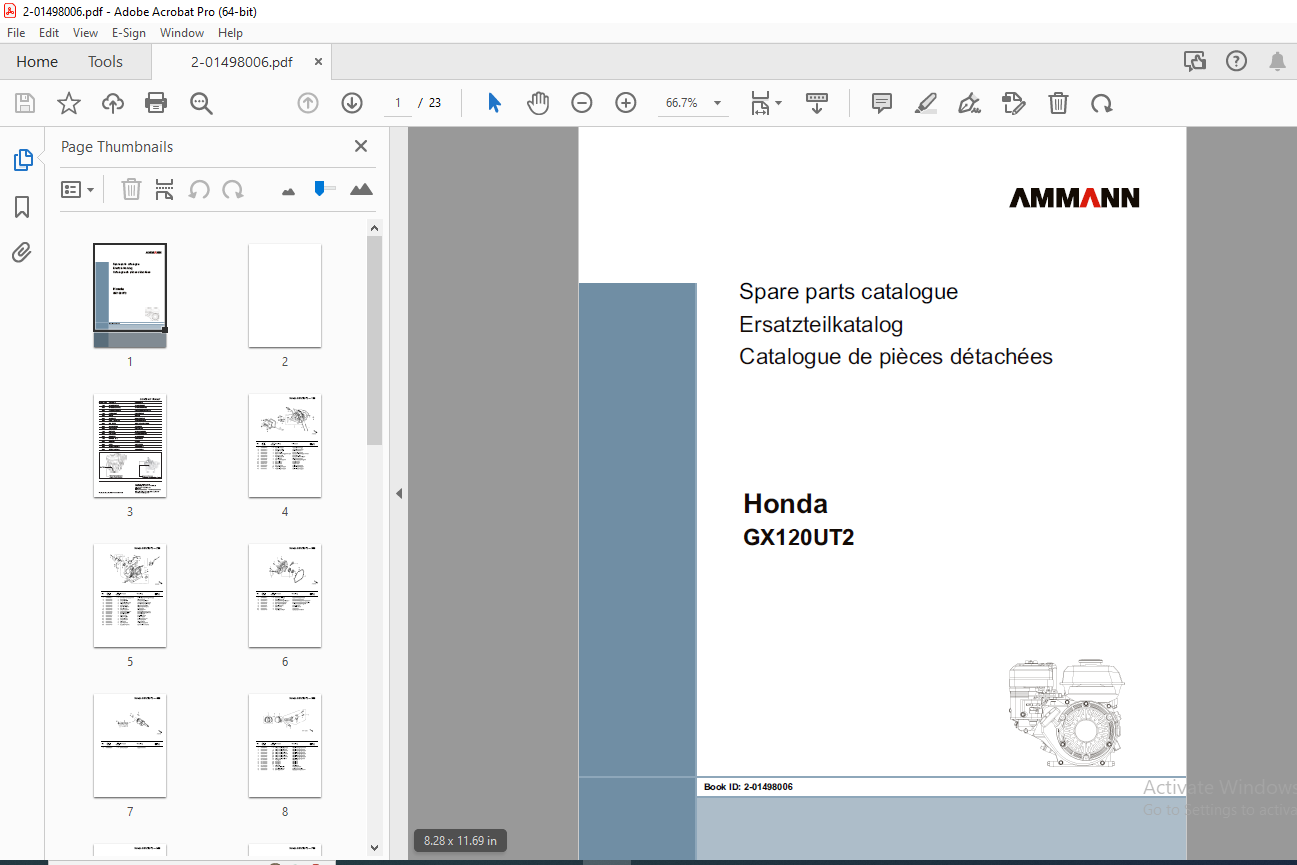Viewport: 1297px width, 865px height.
Task: Go to next page arrow
Action: click(x=352, y=103)
